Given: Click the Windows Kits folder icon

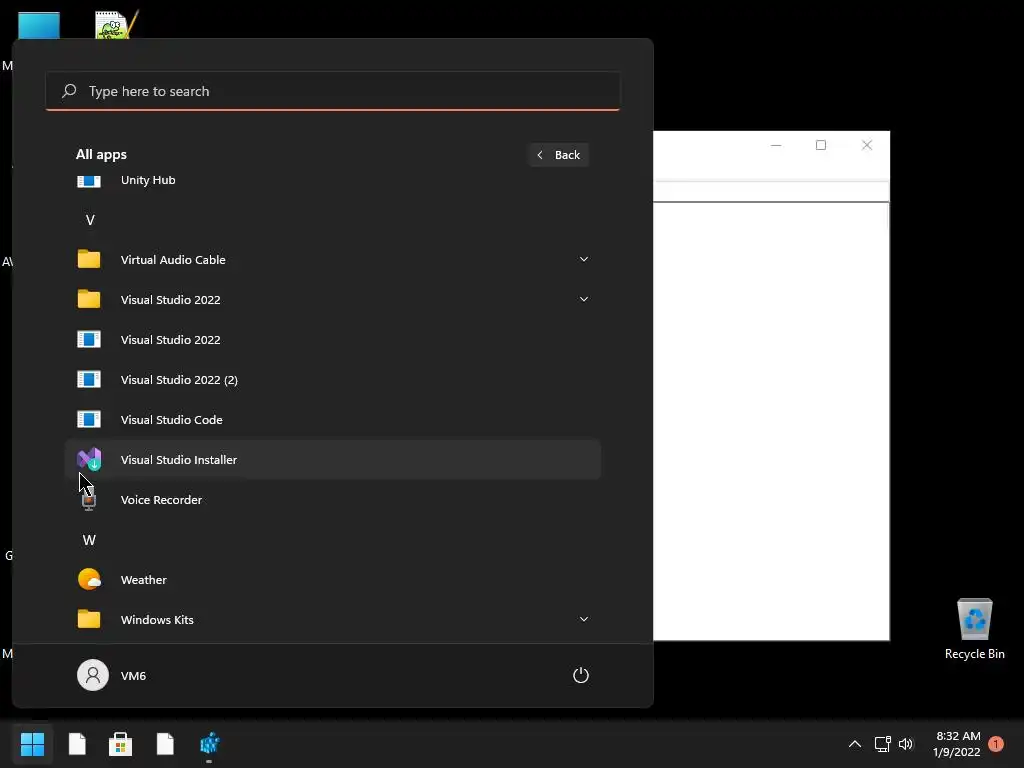Looking at the screenshot, I should pyautogui.click(x=89, y=619).
